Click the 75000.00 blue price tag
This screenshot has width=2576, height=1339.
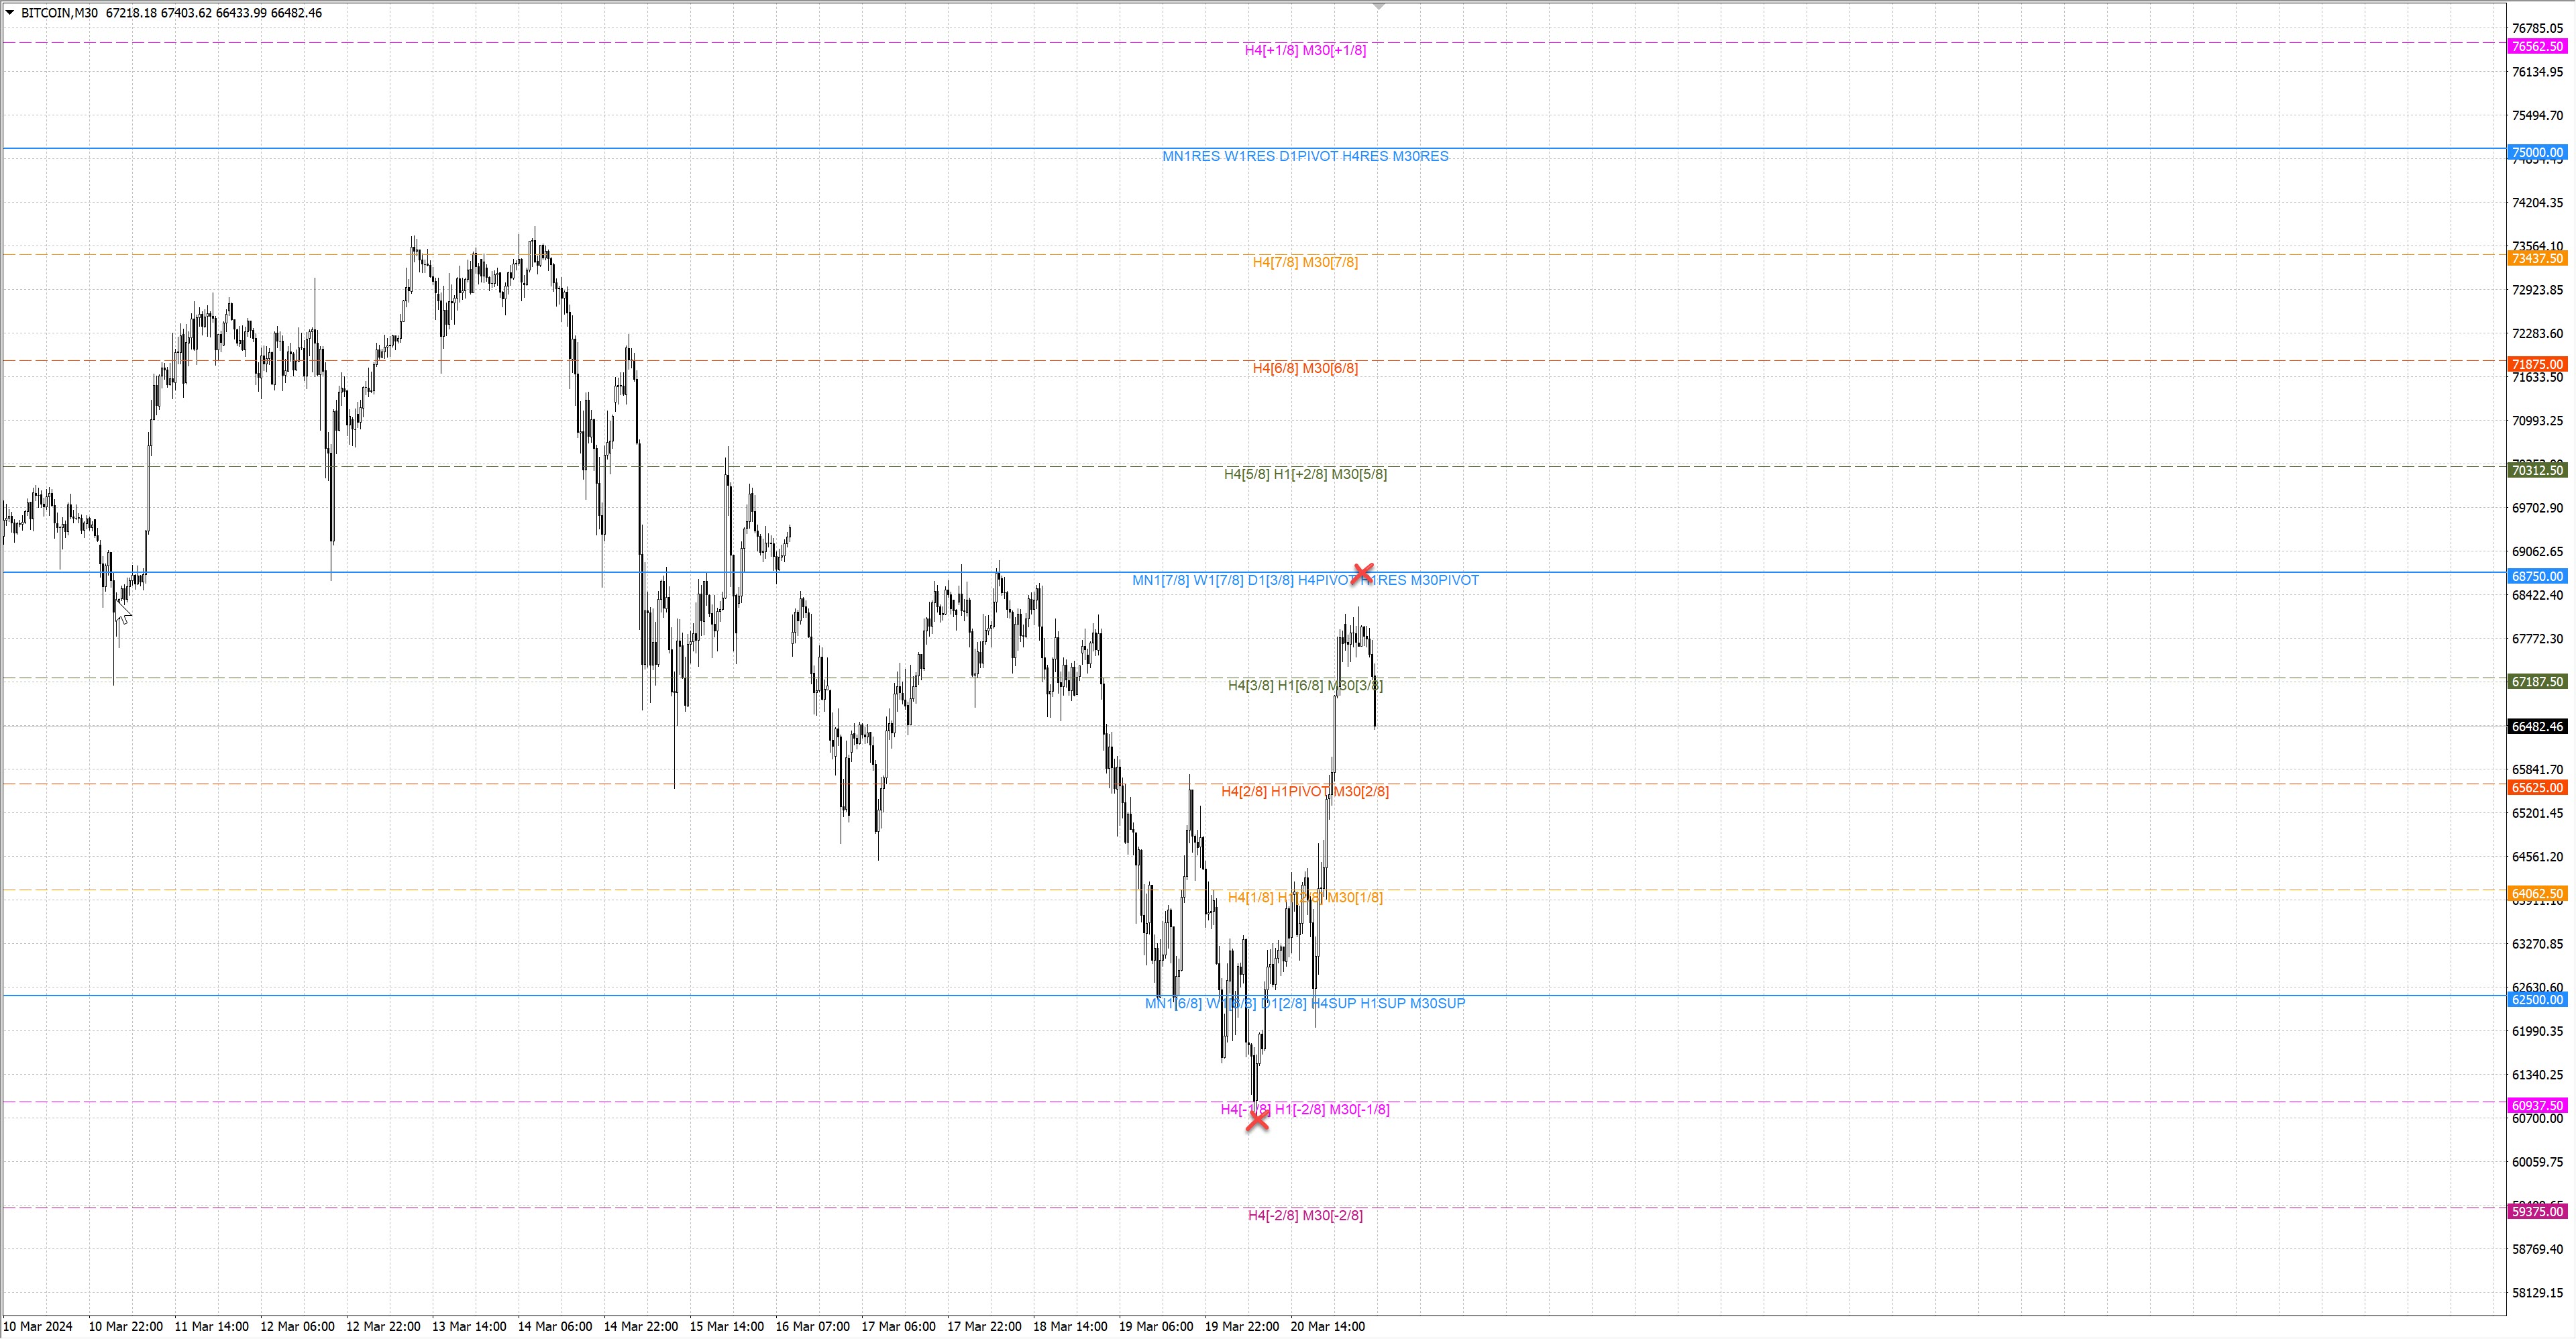[2537, 153]
